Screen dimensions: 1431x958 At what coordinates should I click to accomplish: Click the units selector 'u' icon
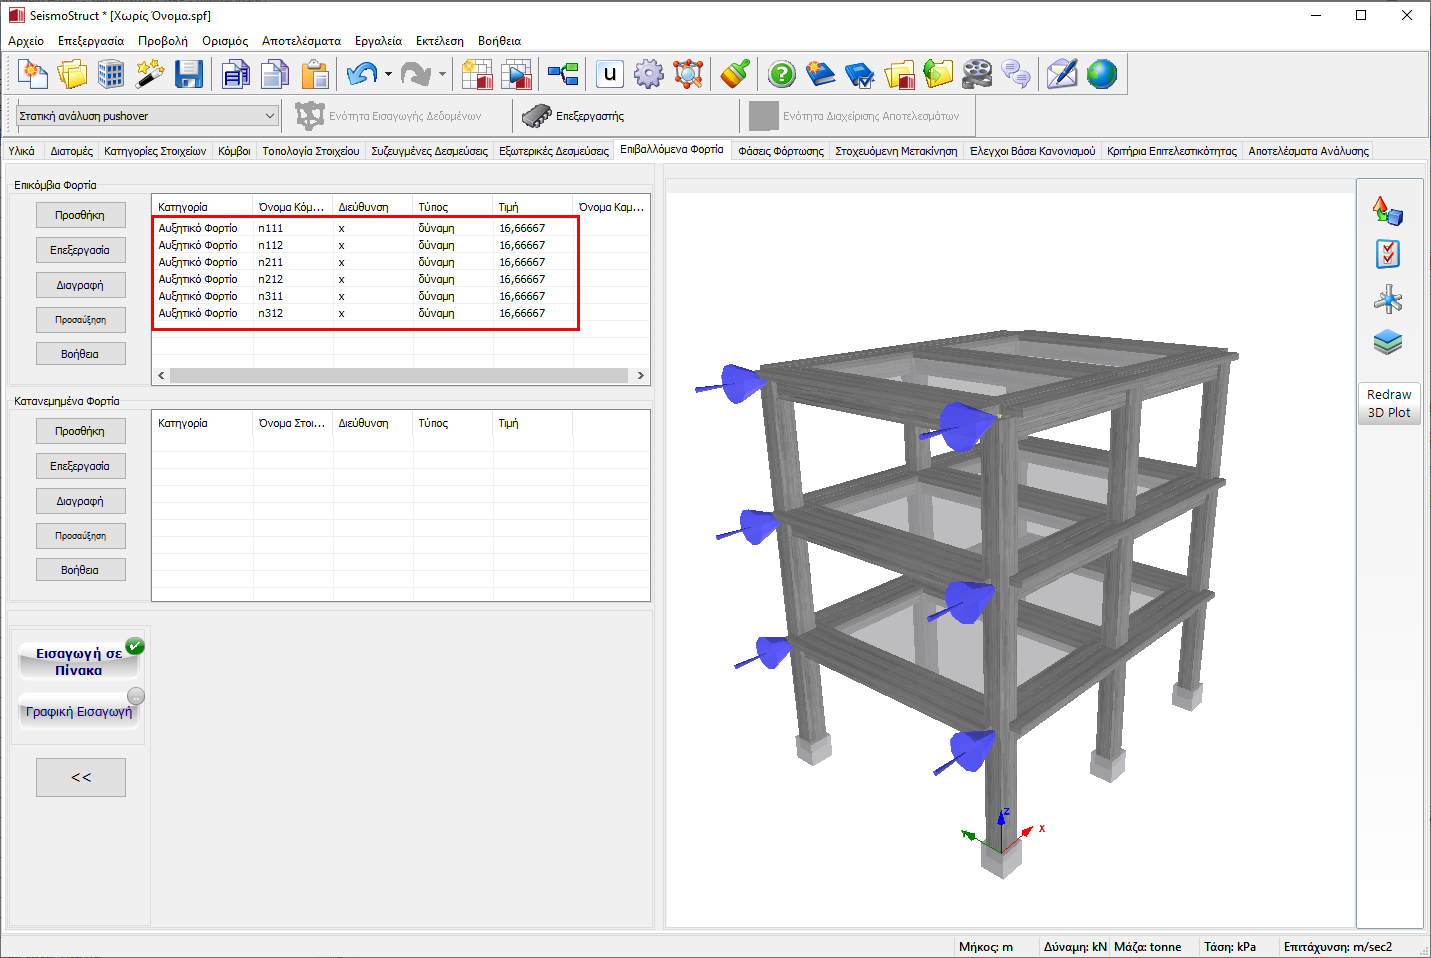609,74
